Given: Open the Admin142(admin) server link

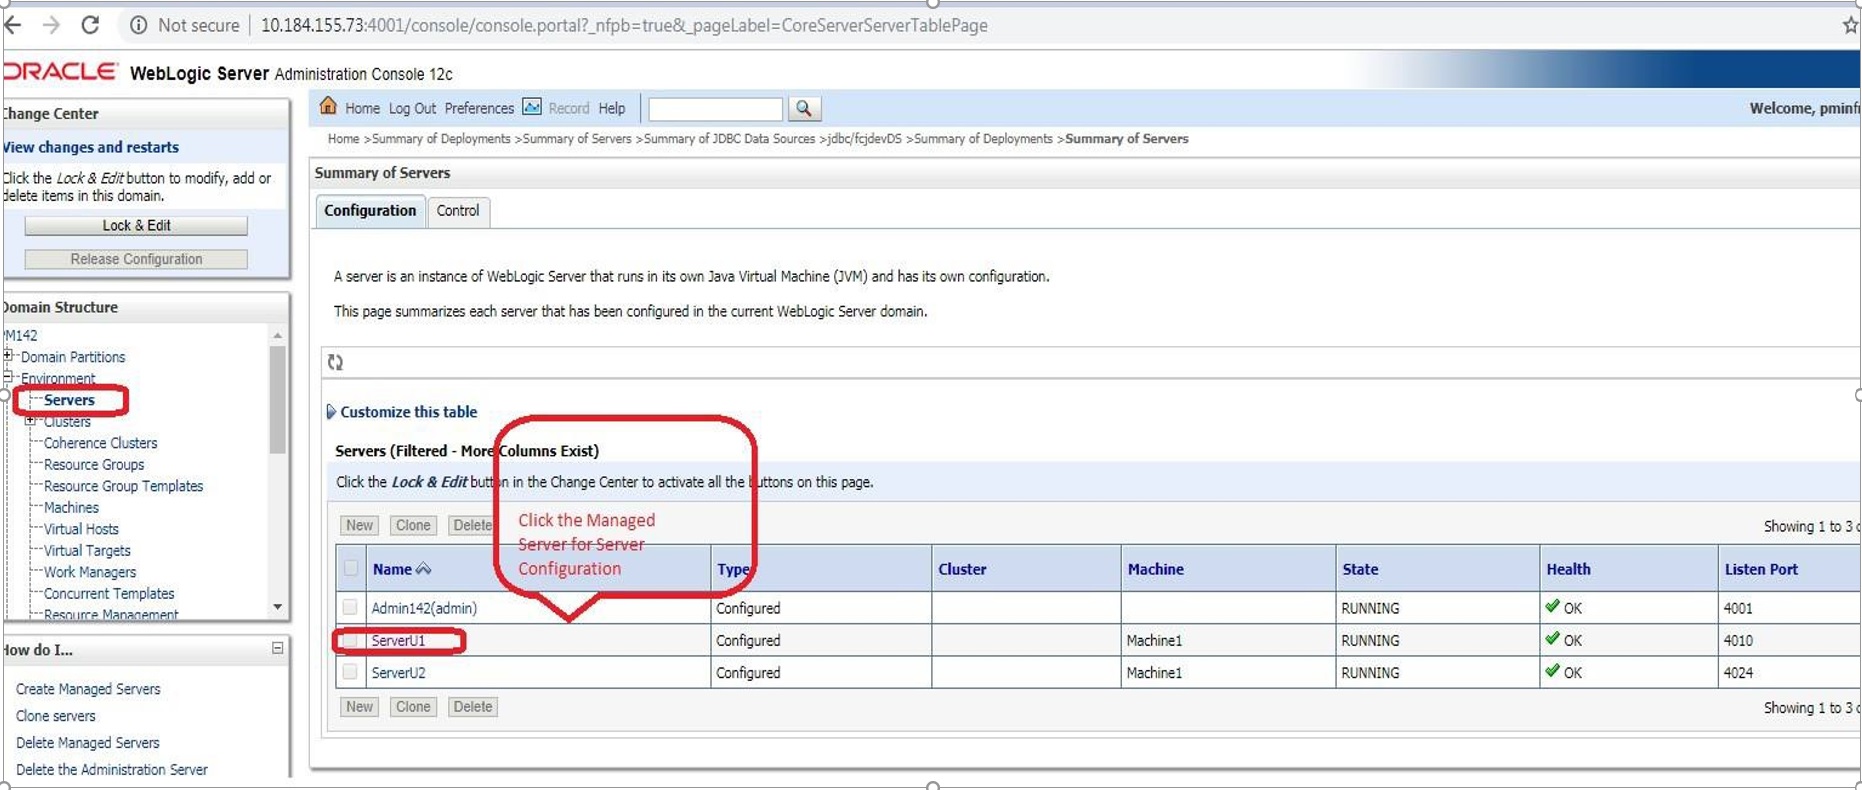Looking at the screenshot, I should click(x=424, y=607).
